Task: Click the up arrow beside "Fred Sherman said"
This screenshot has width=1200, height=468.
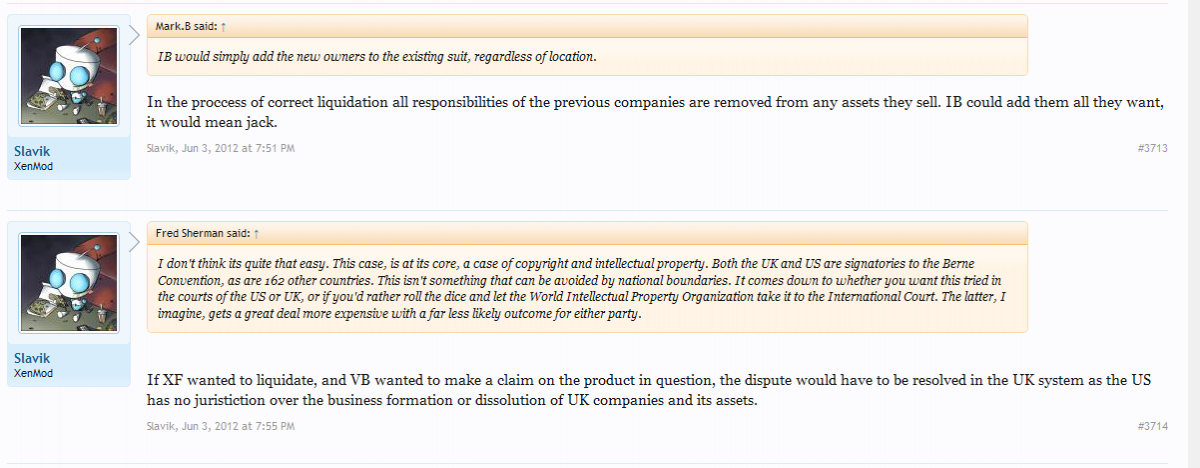Action: (x=258, y=234)
